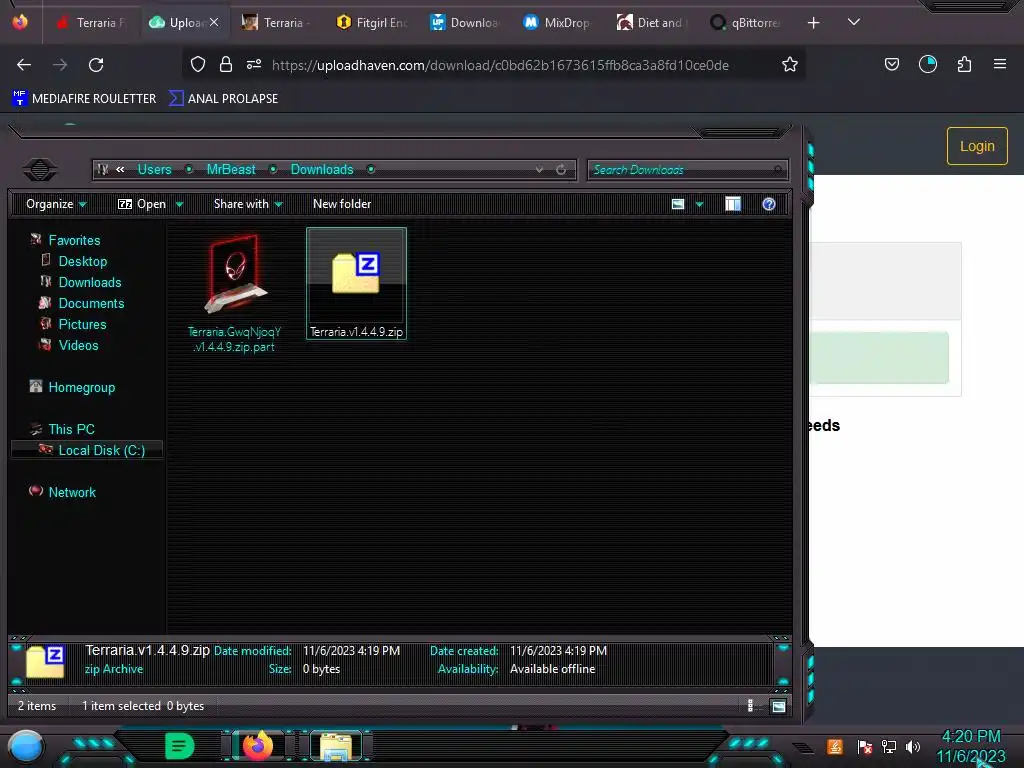This screenshot has height=768, width=1024.
Task: Click the Explorer back navigation emblem
Action: (40, 170)
